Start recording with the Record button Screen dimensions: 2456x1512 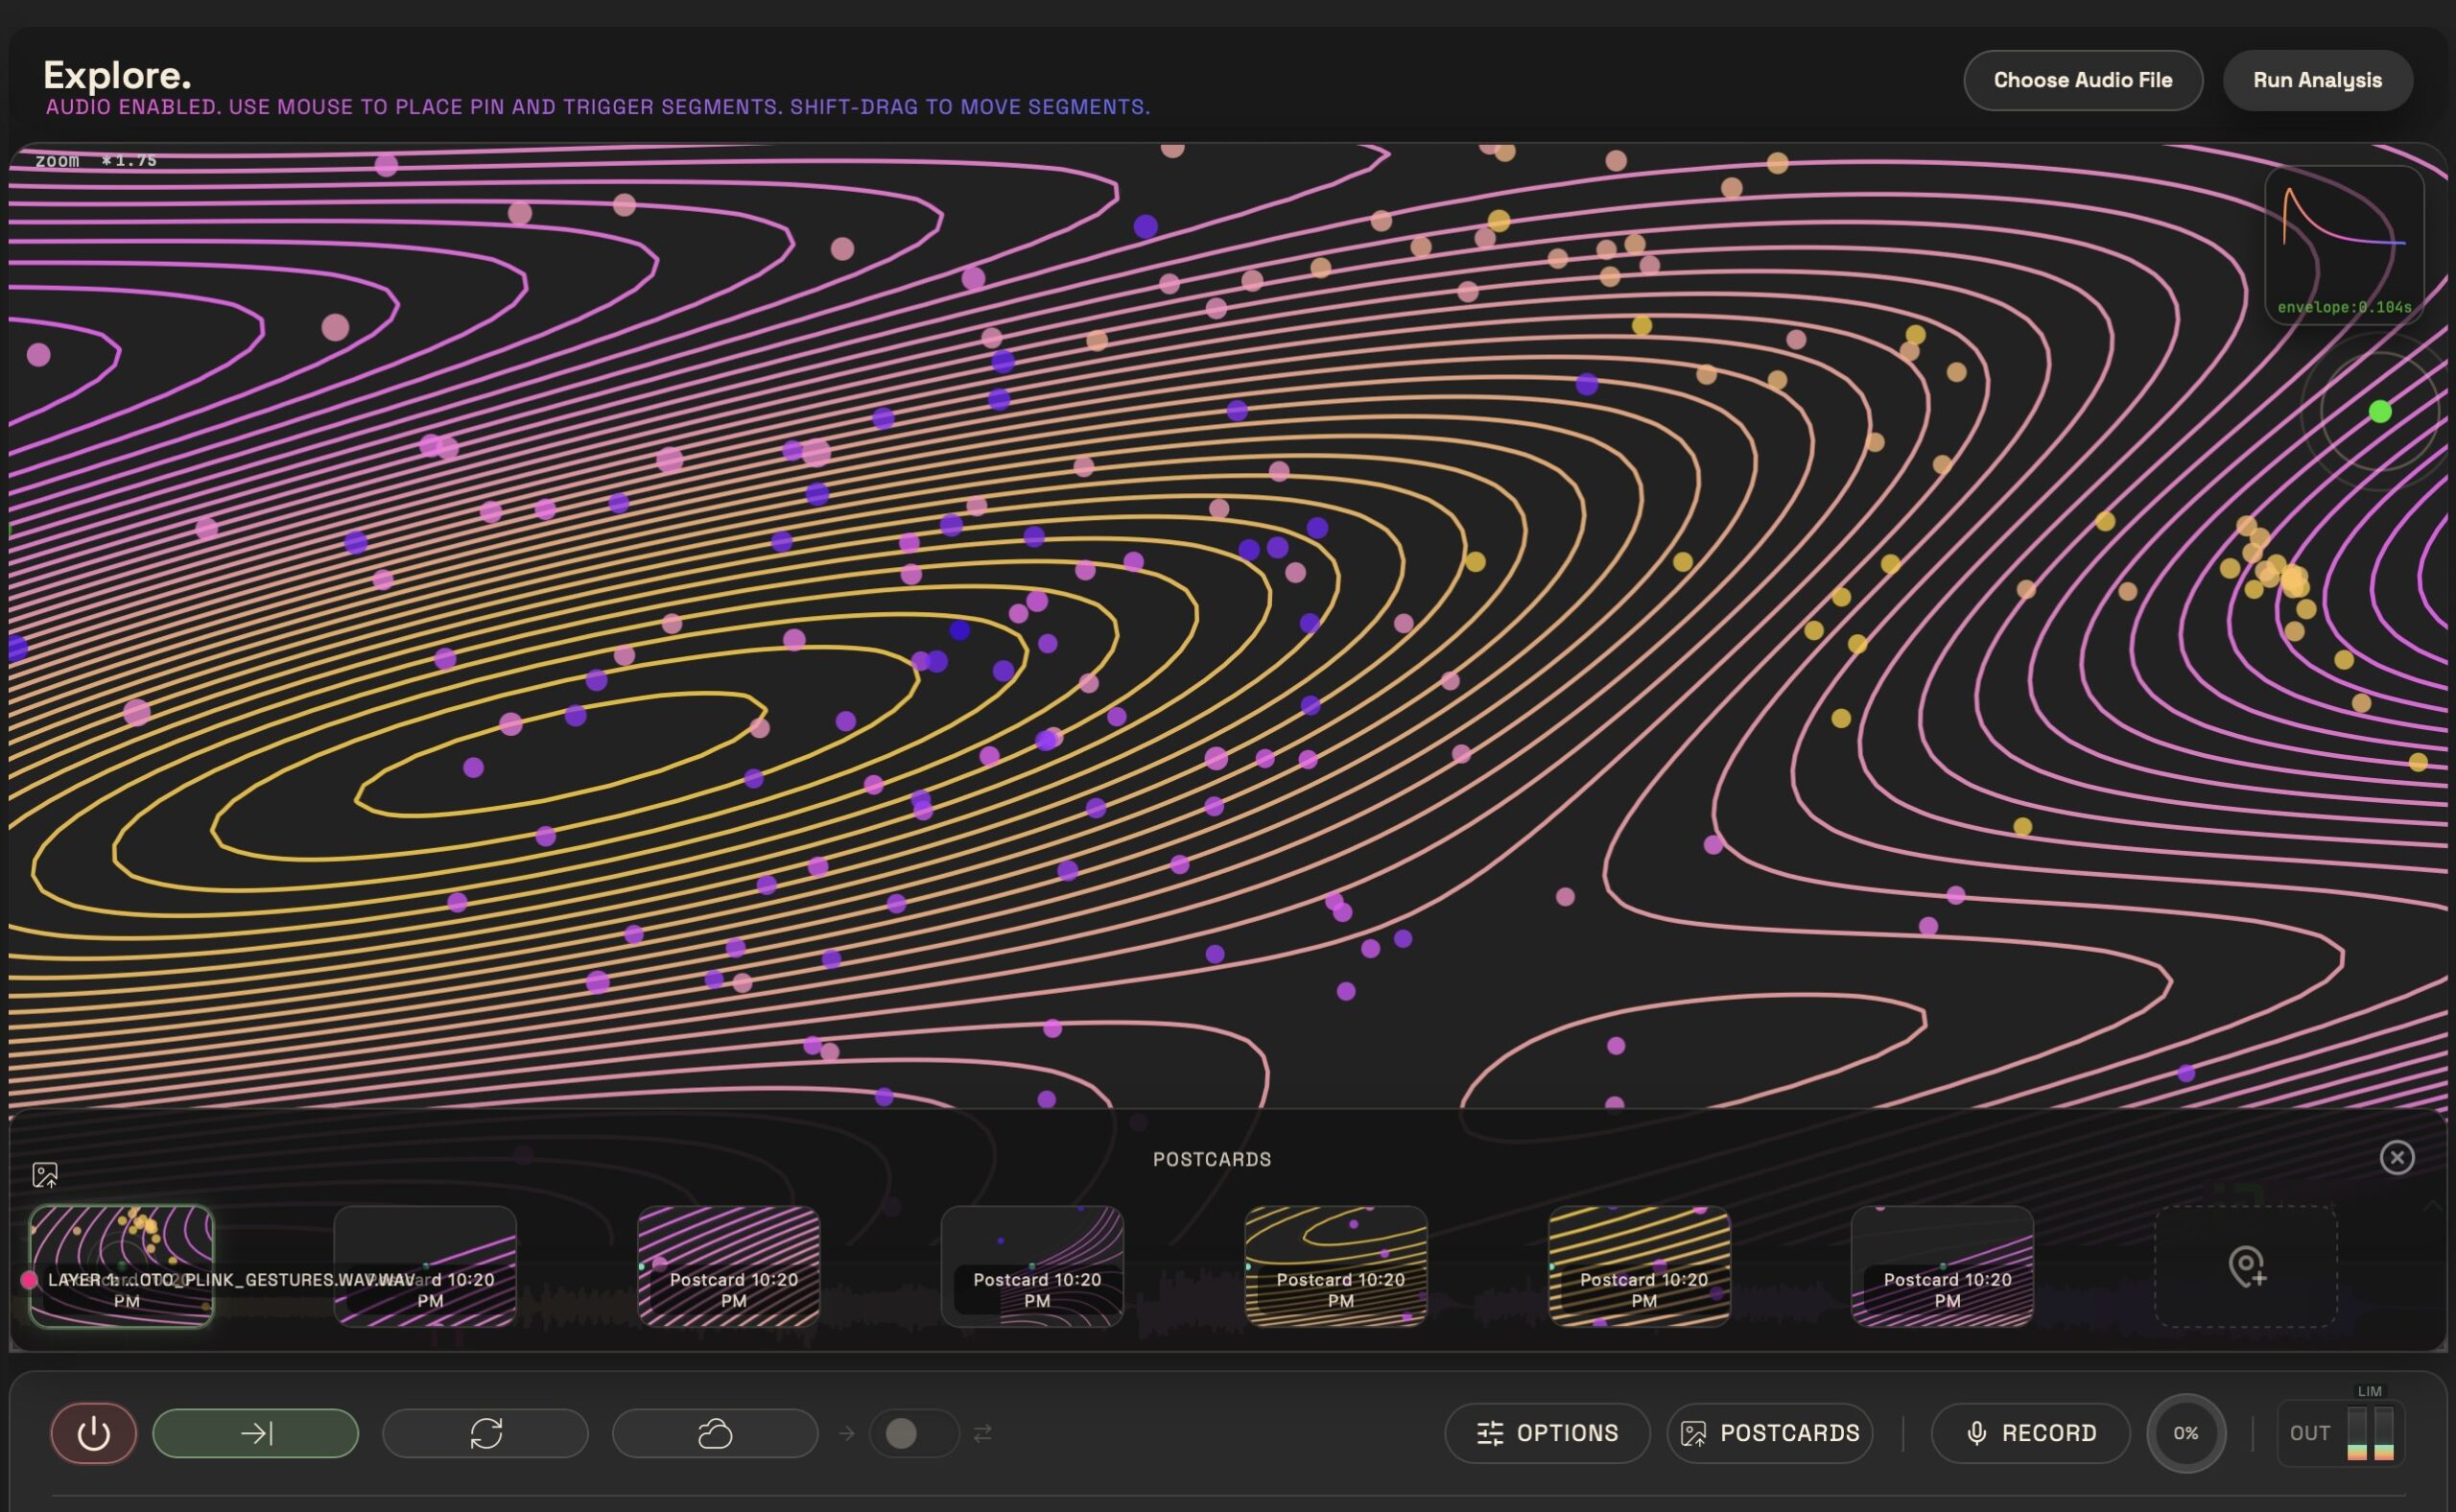click(x=2030, y=1433)
